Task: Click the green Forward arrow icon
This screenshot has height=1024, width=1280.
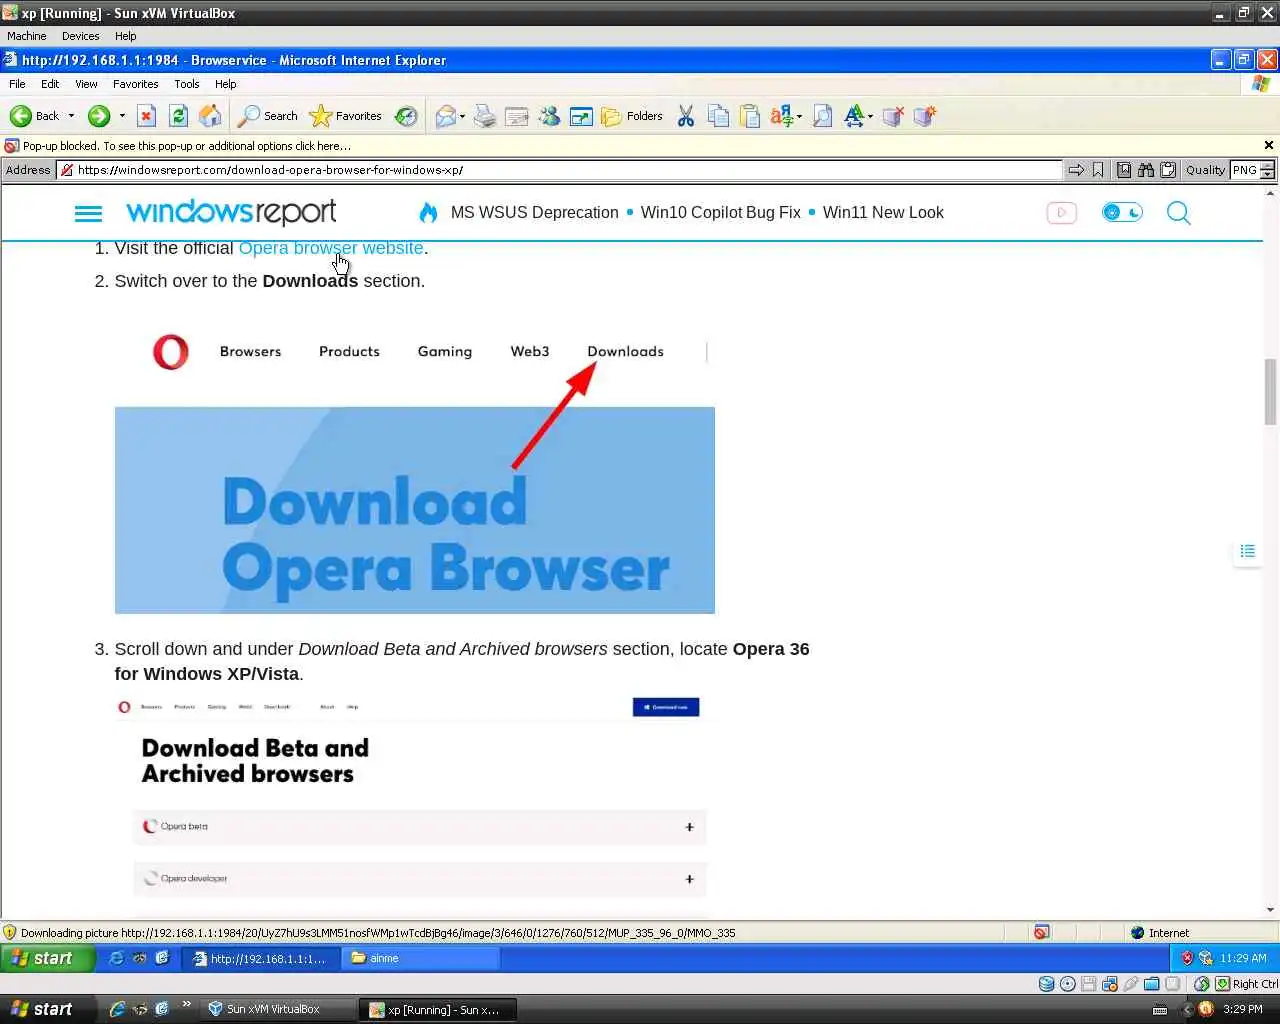Action: click(98, 116)
